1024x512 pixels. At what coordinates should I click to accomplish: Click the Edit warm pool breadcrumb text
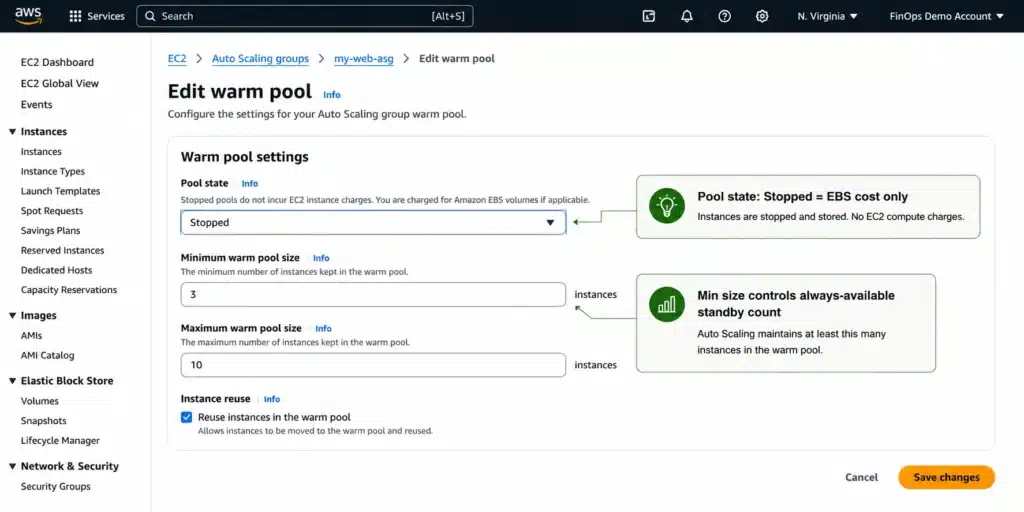click(457, 59)
